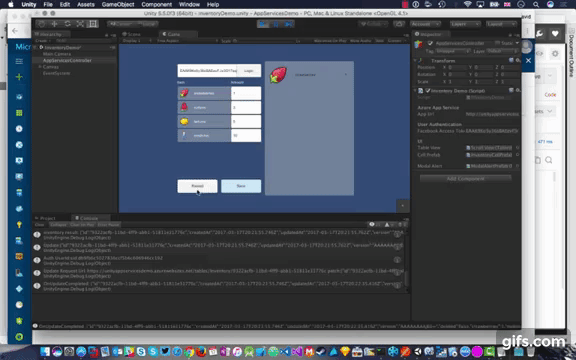Open Inventory Demo script gear menu

tap(517, 90)
